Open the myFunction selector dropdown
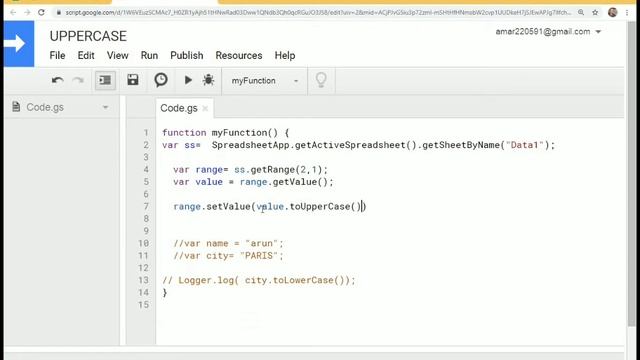The image size is (640, 360). (x=264, y=81)
